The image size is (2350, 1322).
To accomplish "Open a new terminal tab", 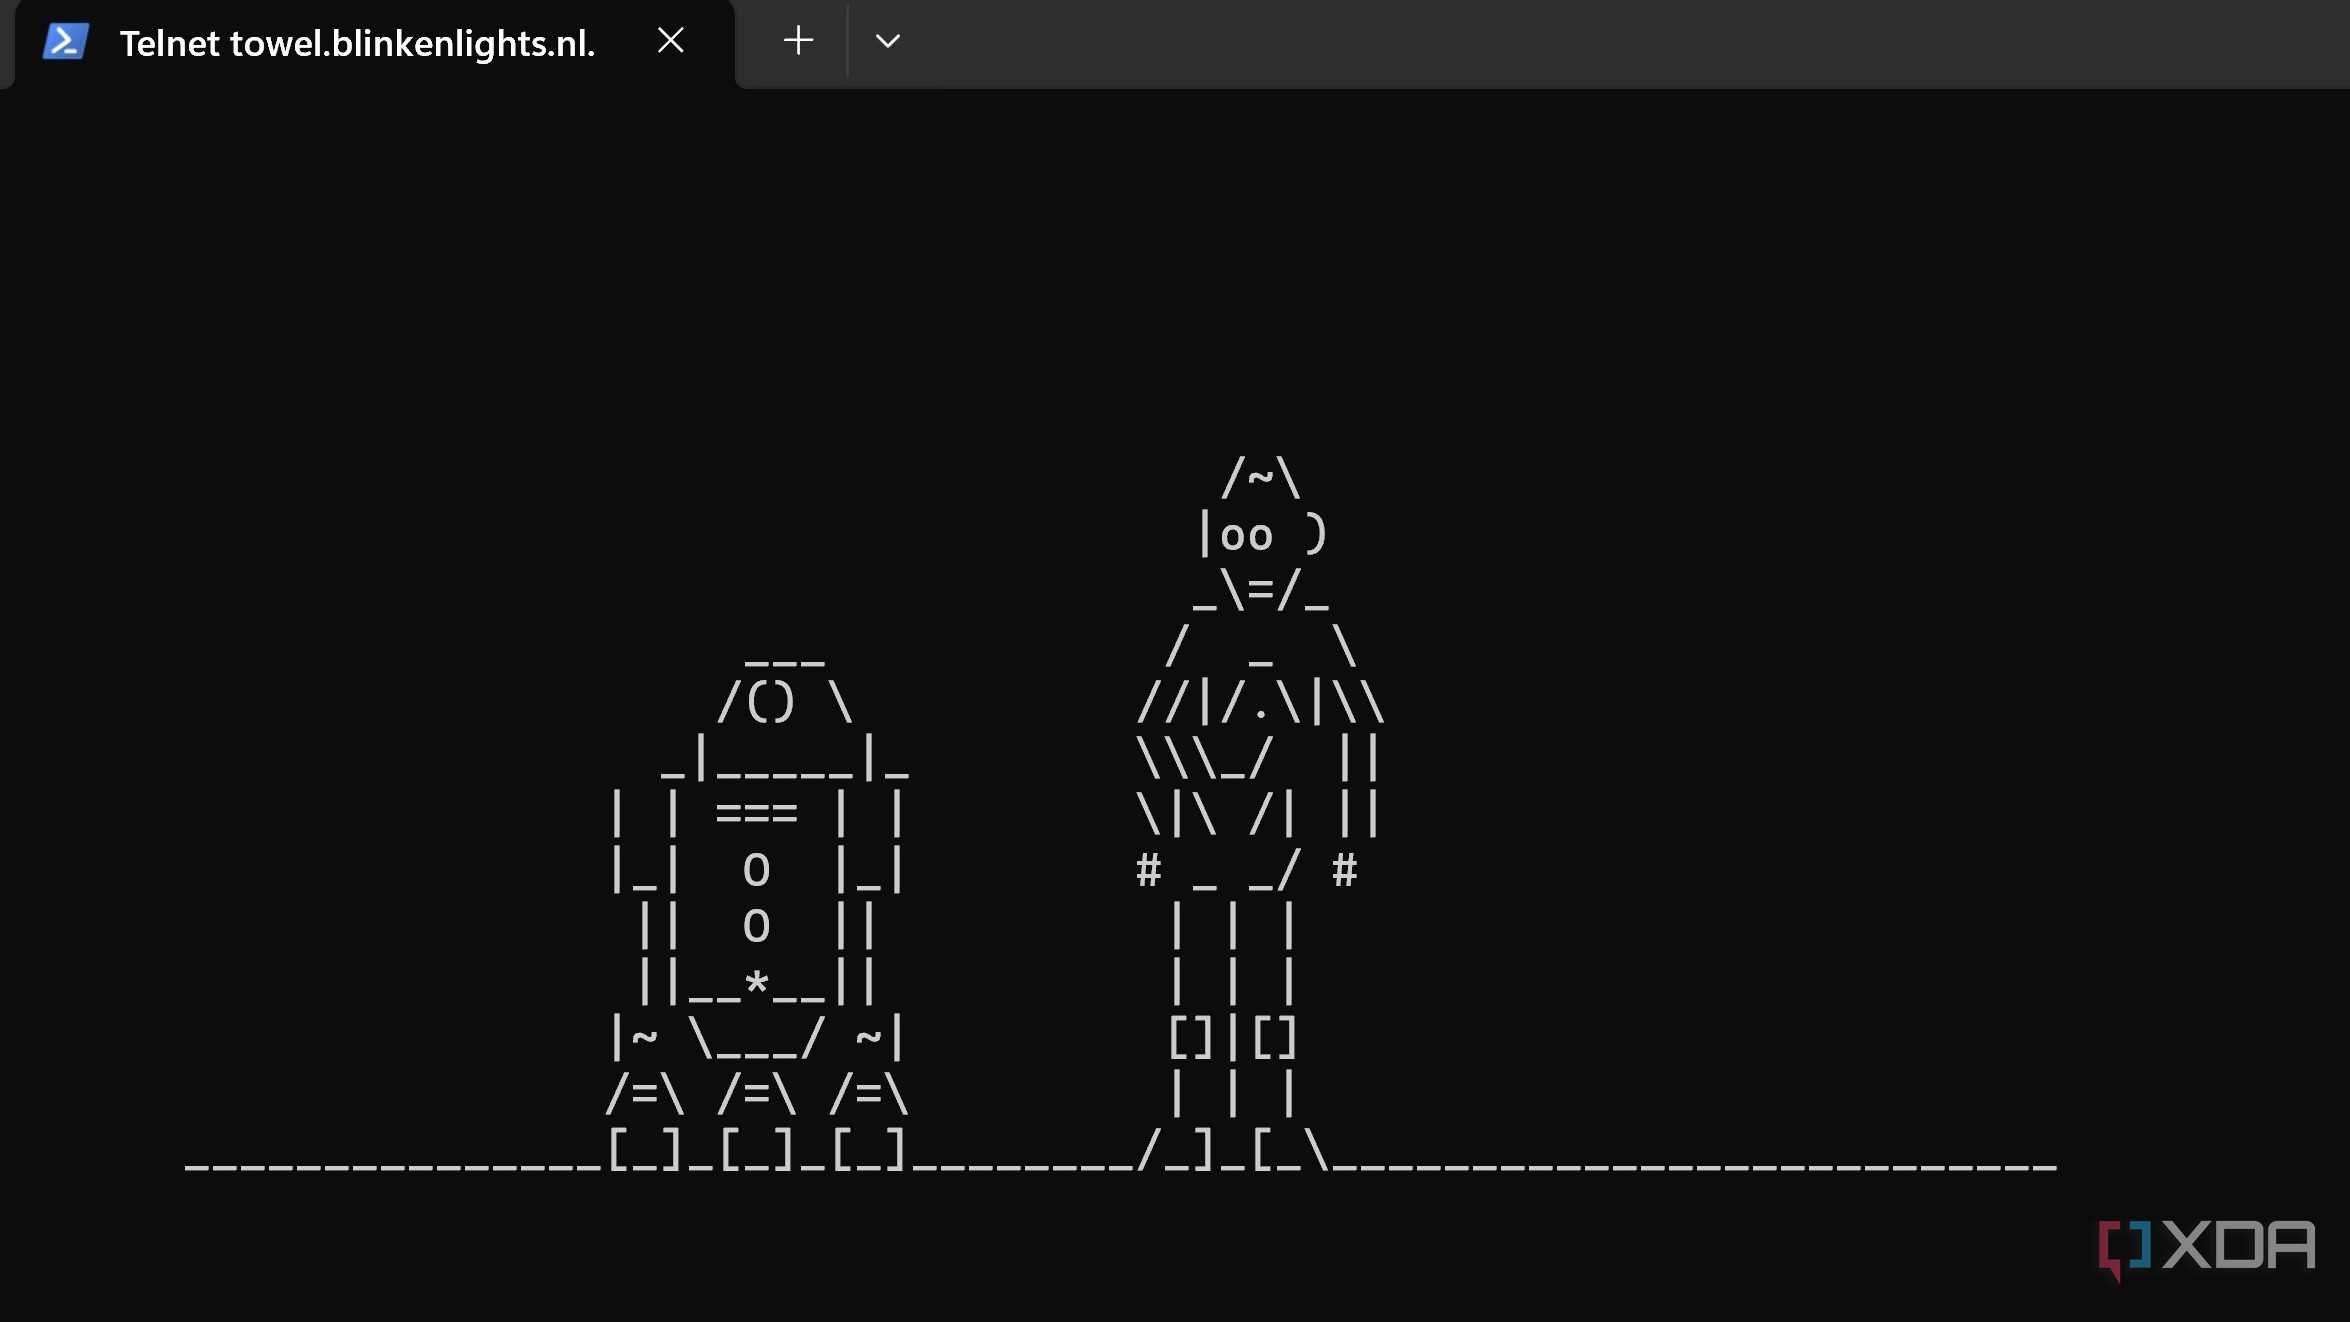I will tap(798, 41).
